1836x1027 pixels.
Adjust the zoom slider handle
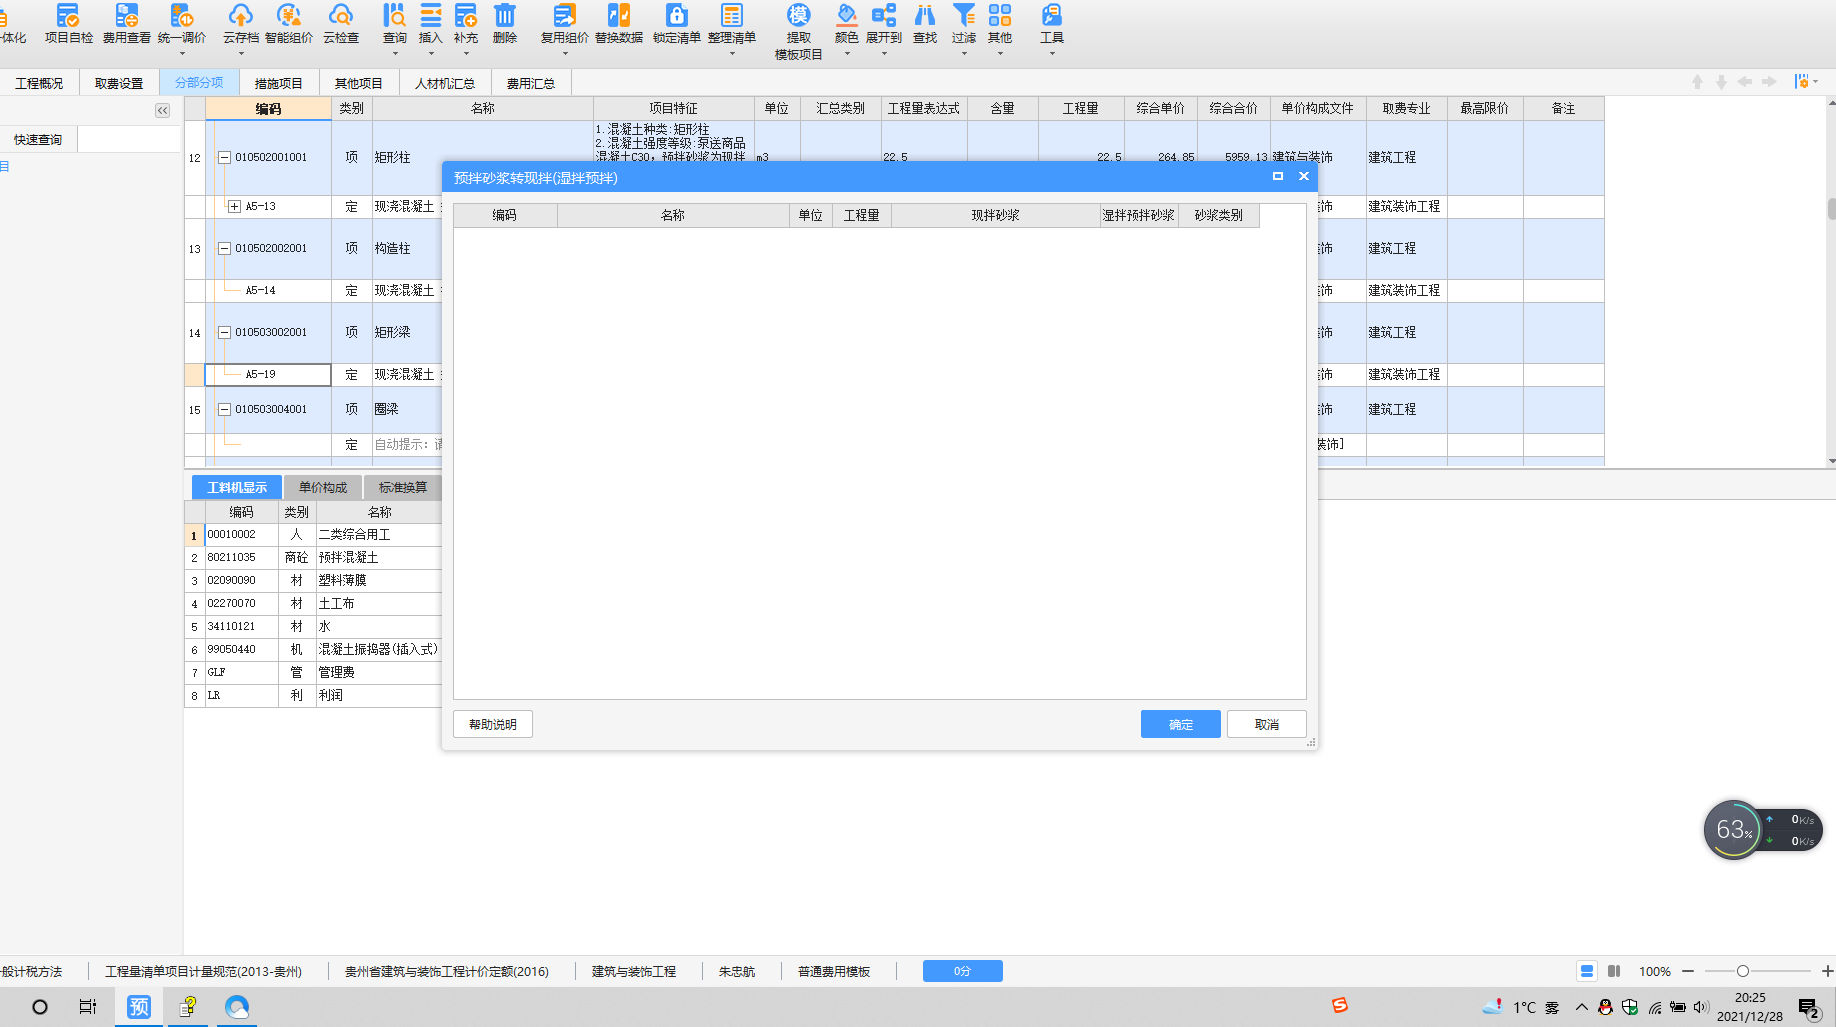tap(1742, 971)
